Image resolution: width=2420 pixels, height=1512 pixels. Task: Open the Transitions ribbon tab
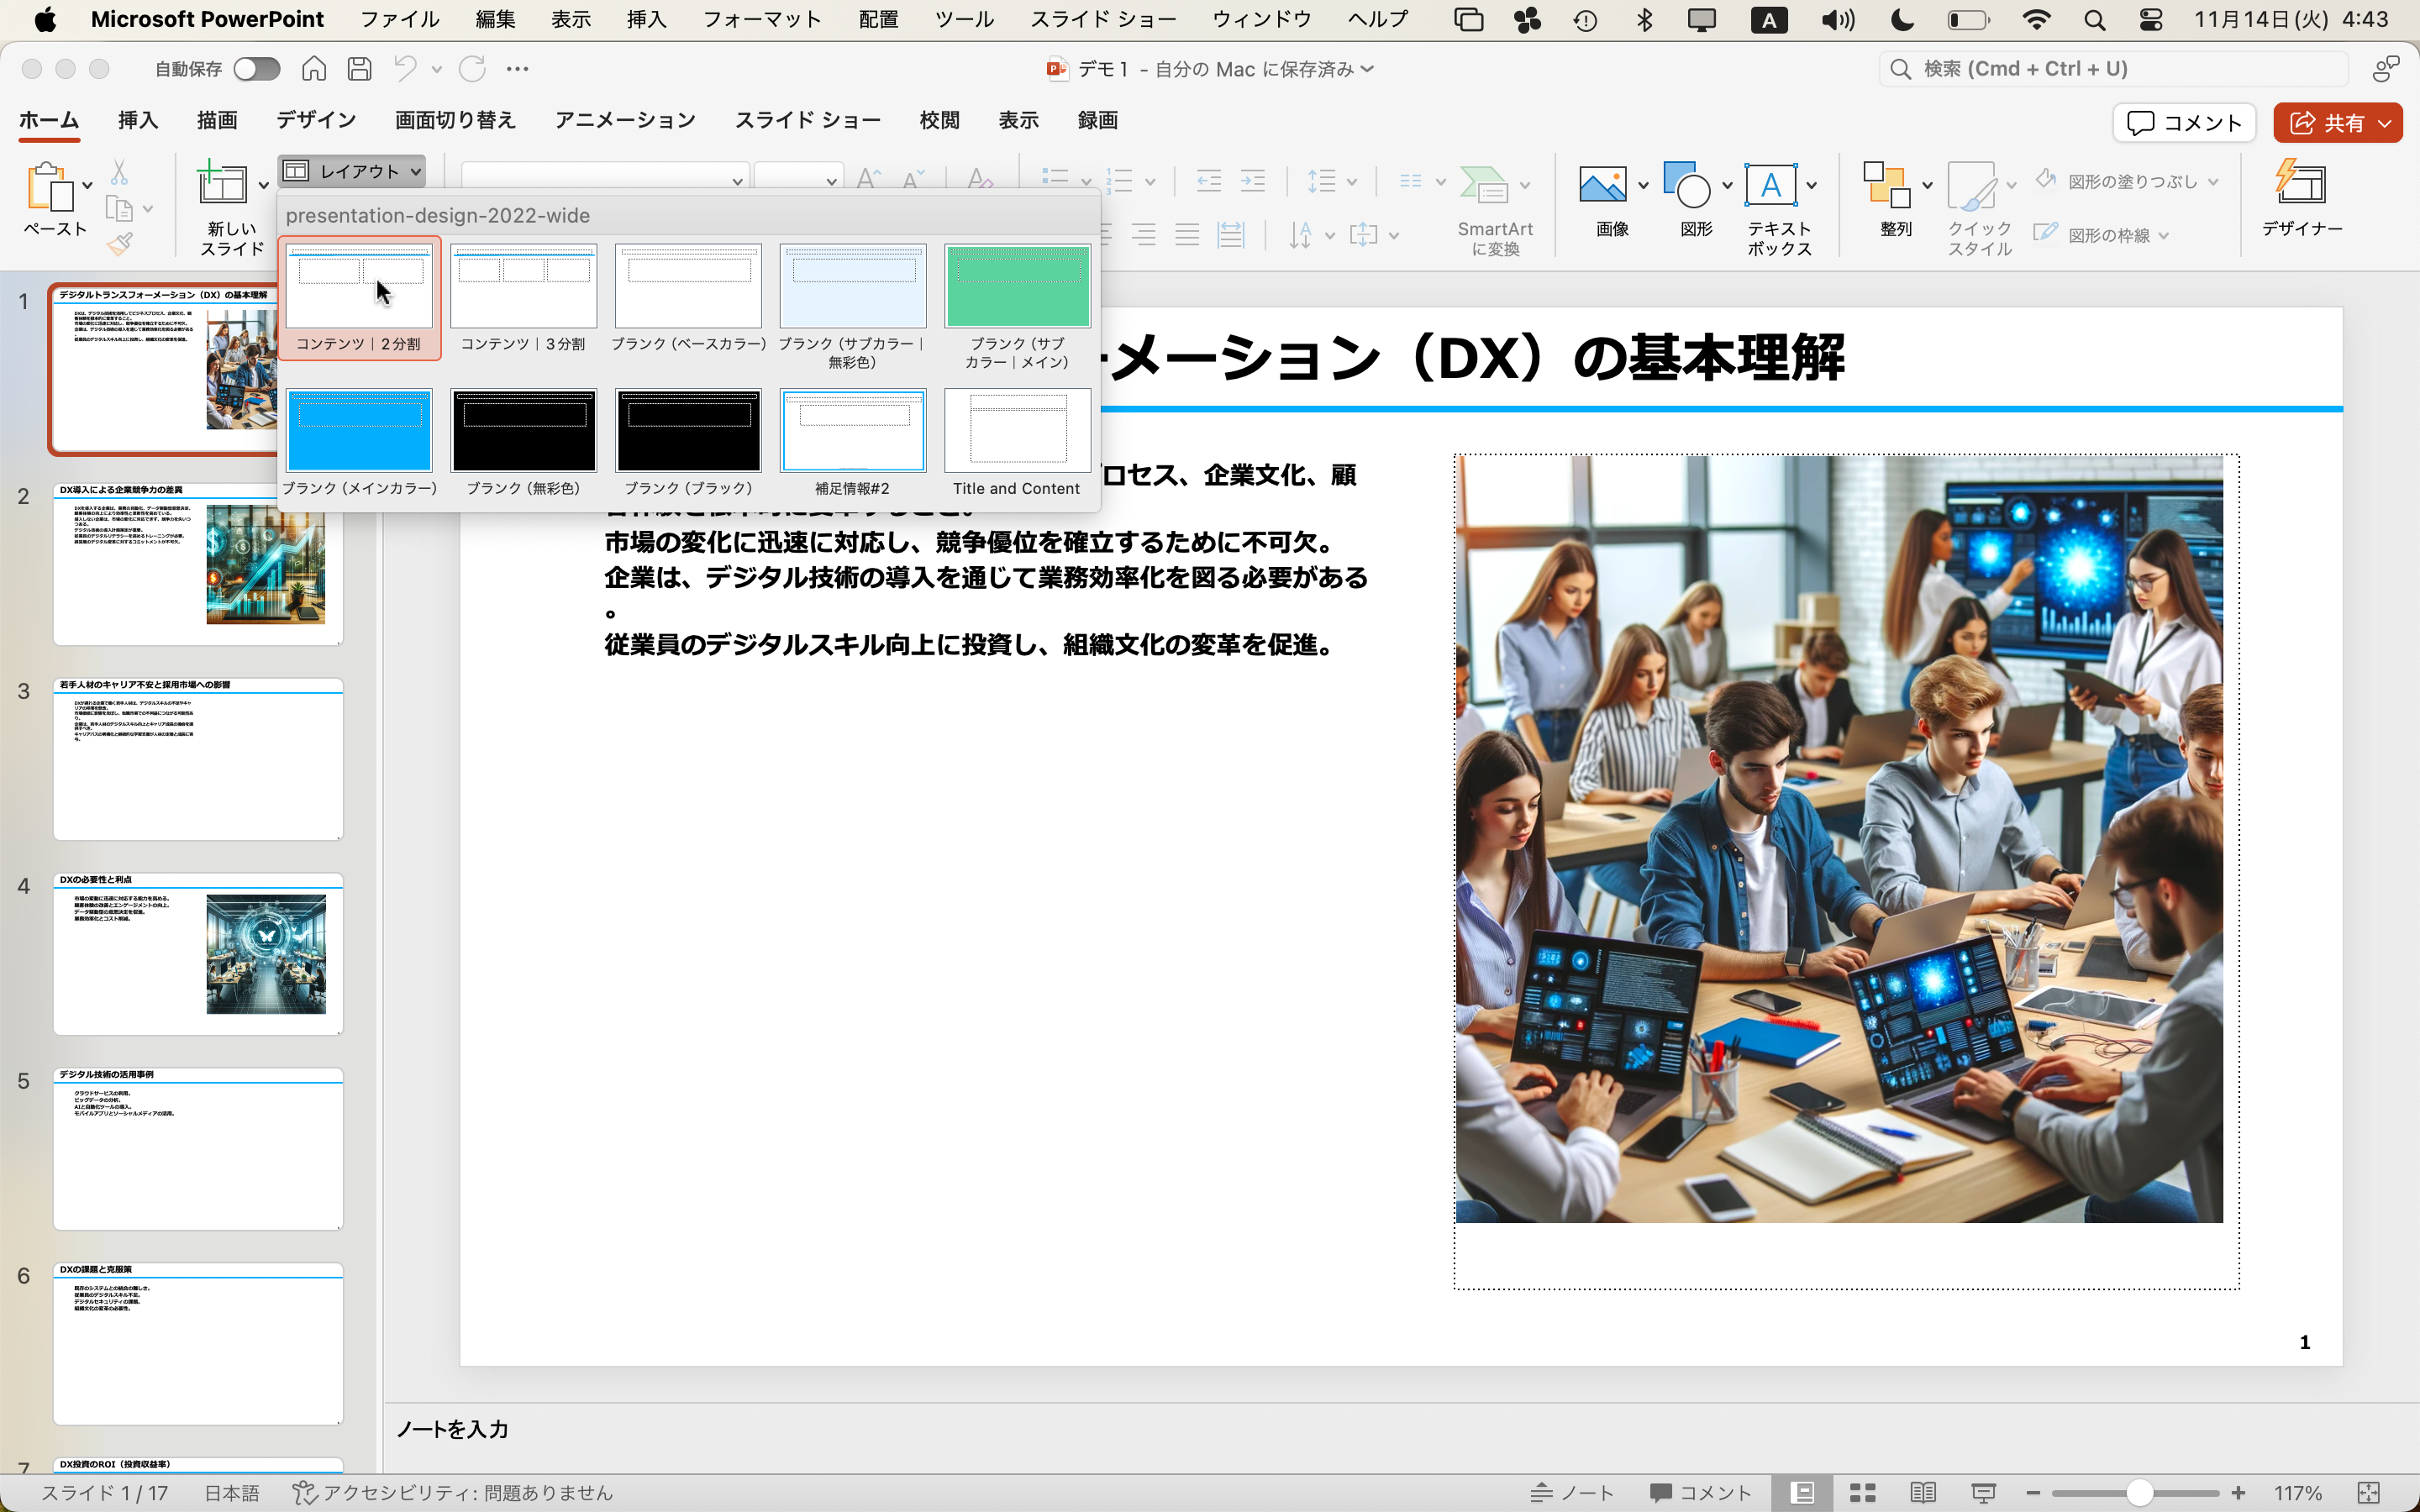tap(455, 121)
